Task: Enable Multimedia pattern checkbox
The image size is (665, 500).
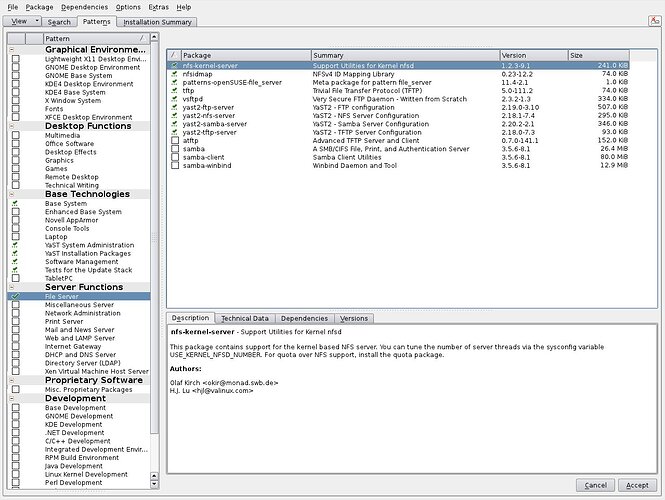Action: [16, 135]
